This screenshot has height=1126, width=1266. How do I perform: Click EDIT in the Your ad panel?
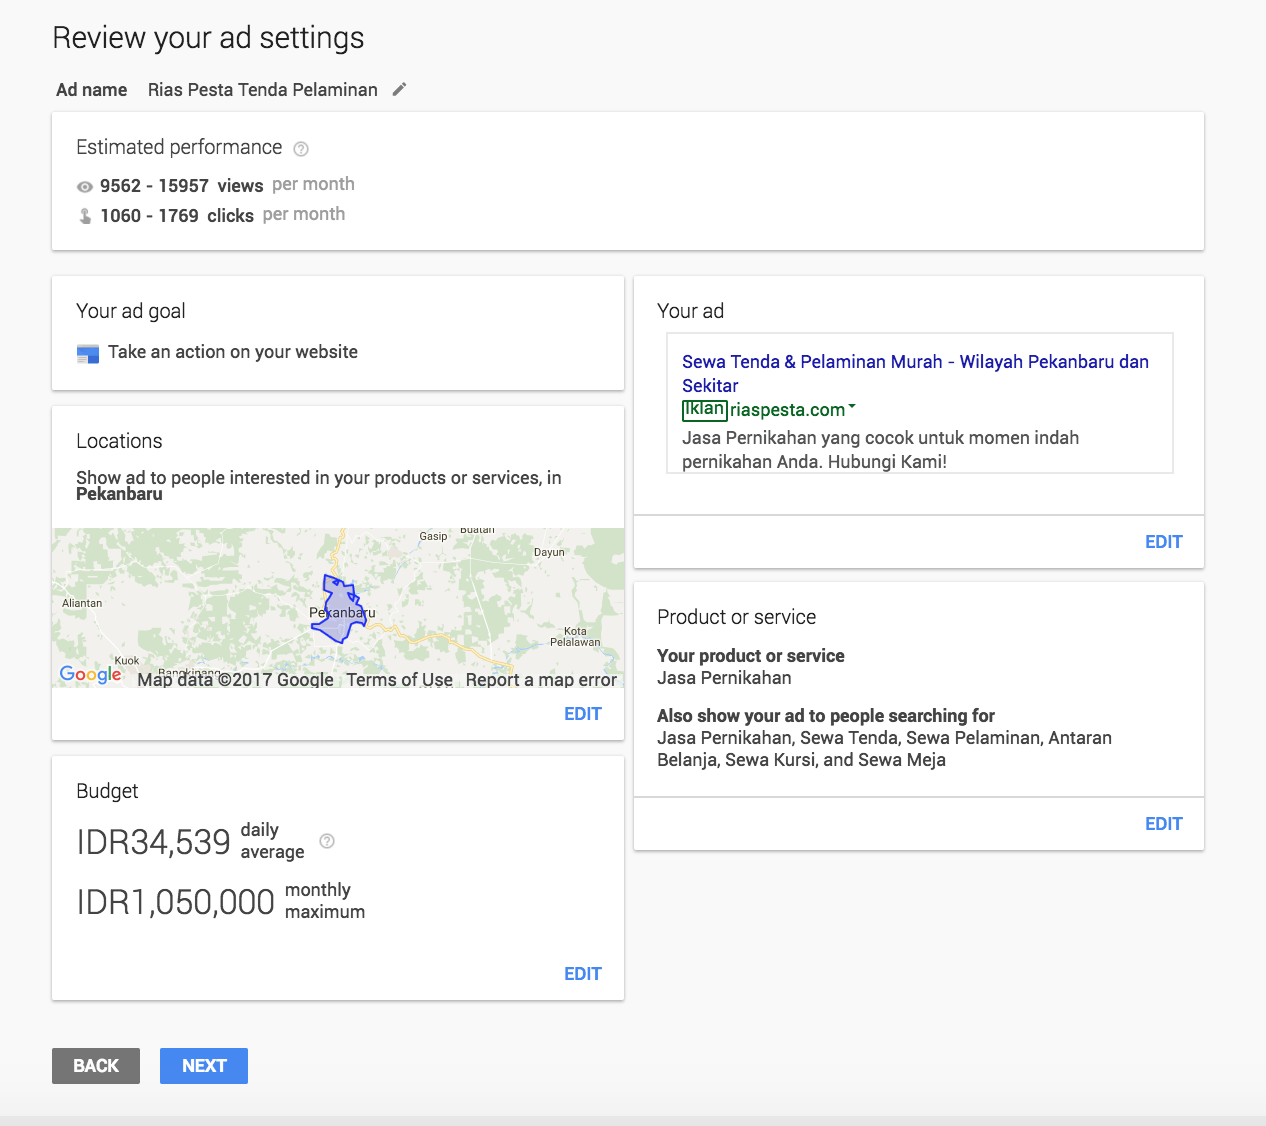(1163, 541)
